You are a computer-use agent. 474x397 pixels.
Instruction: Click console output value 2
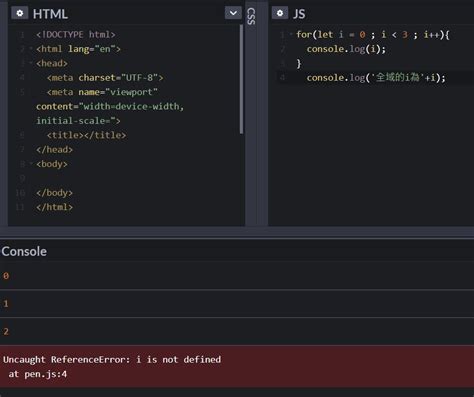(x=6, y=332)
